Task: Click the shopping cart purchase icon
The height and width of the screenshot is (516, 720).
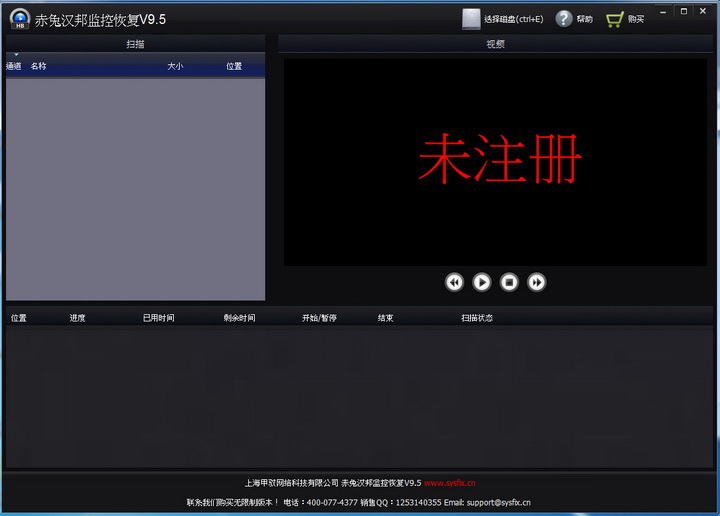Action: (x=614, y=19)
